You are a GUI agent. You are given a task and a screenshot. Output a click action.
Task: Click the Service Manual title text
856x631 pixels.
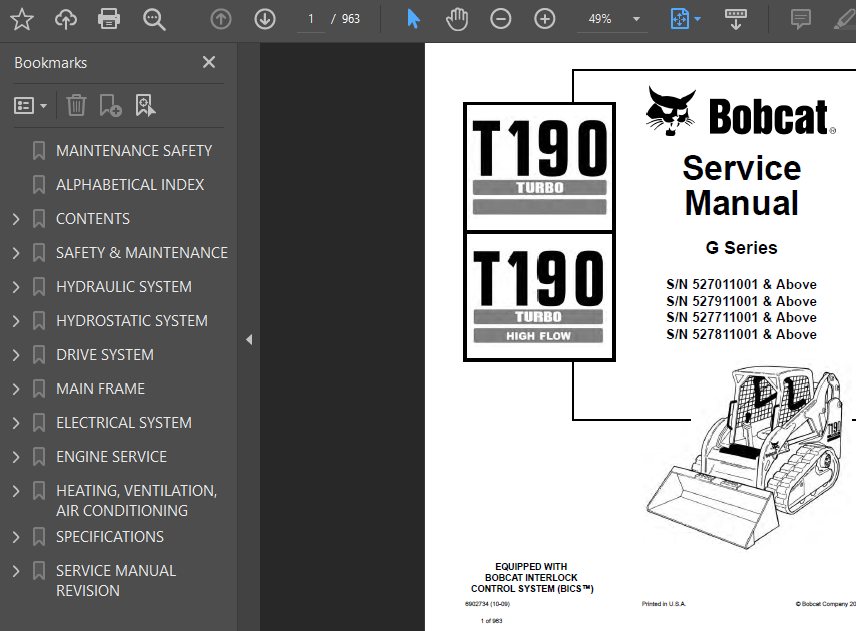click(742, 185)
